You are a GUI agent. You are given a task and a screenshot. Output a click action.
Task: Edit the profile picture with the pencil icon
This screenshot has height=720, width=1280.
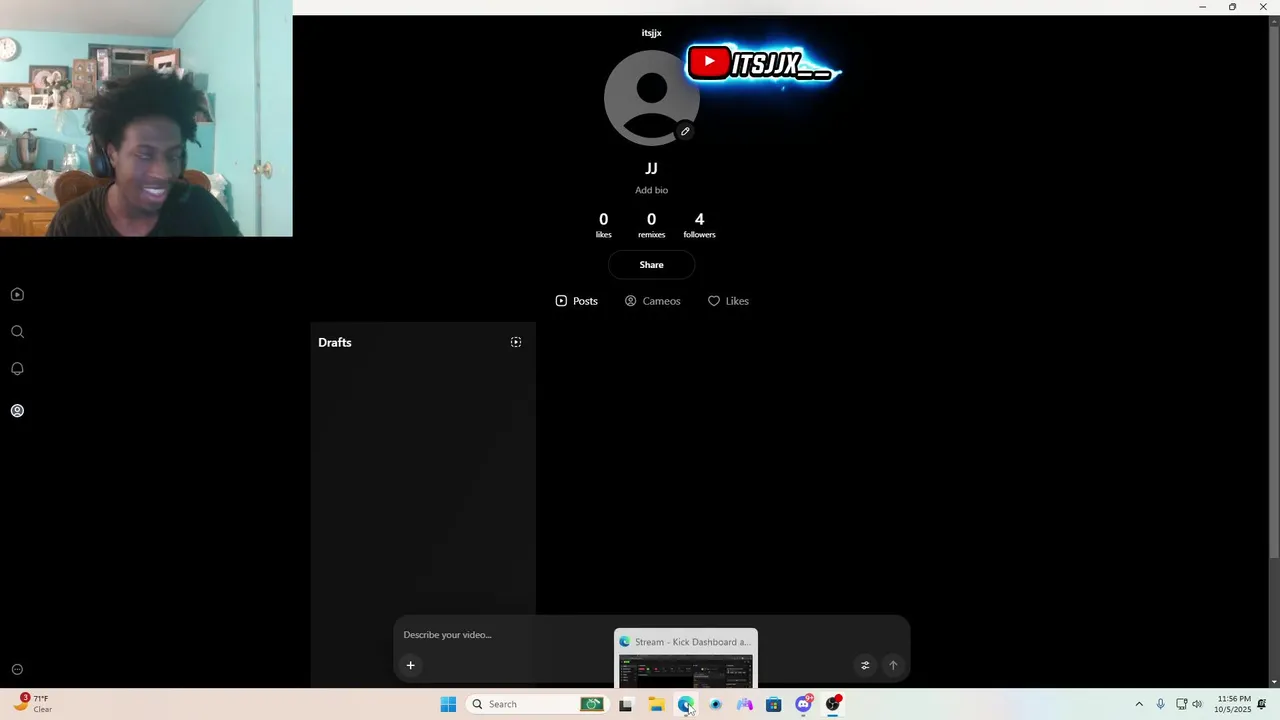click(685, 131)
